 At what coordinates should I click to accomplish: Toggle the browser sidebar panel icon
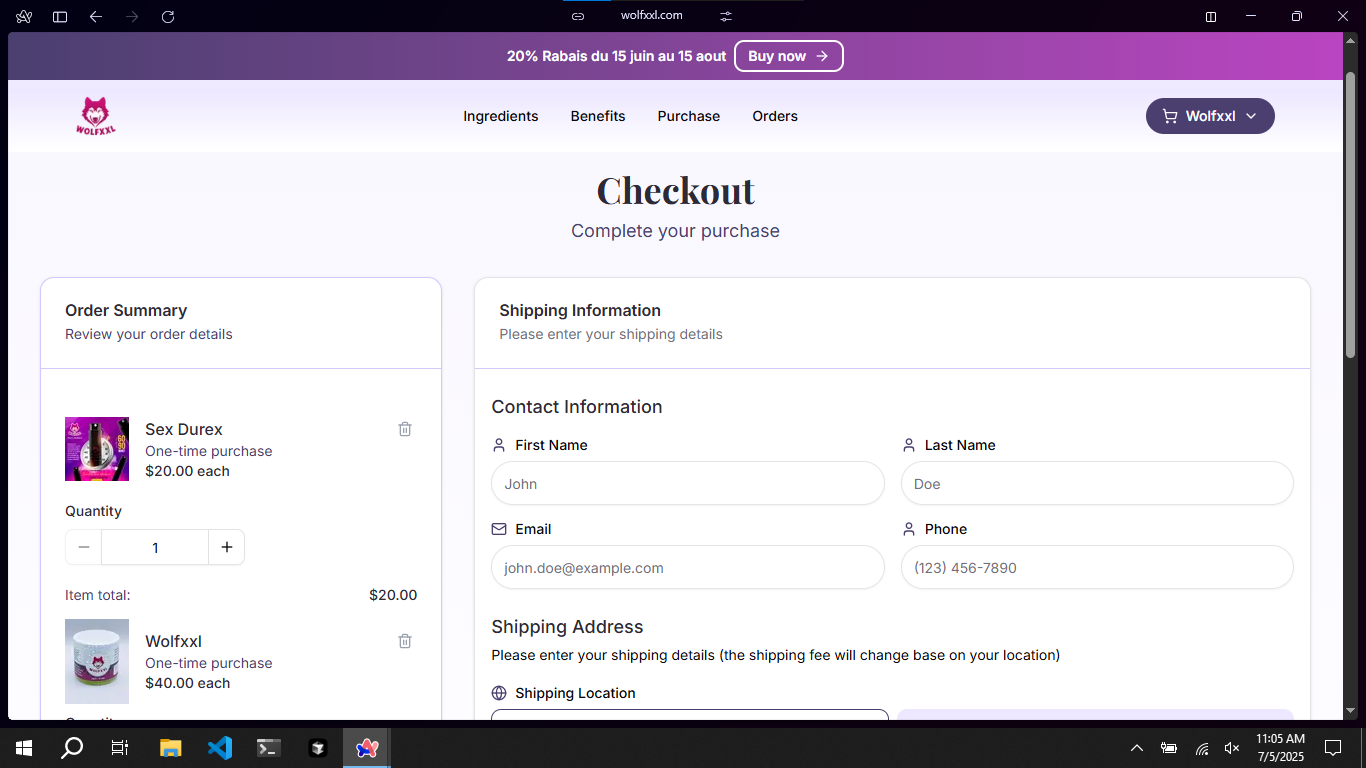tap(60, 16)
